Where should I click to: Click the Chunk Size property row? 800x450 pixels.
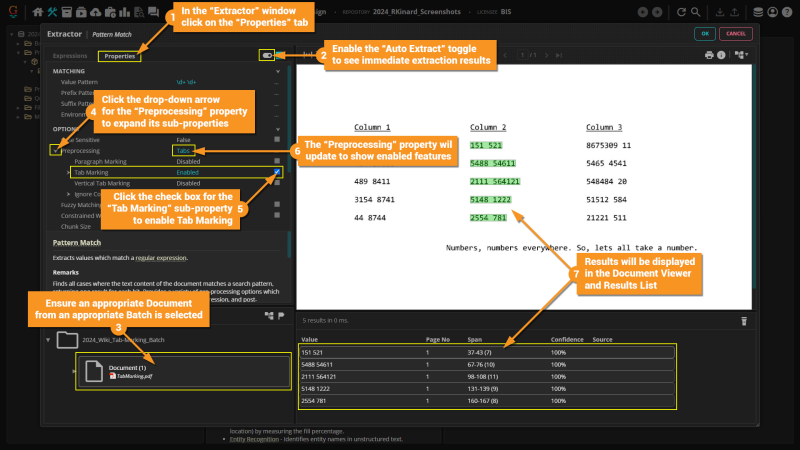point(166,227)
